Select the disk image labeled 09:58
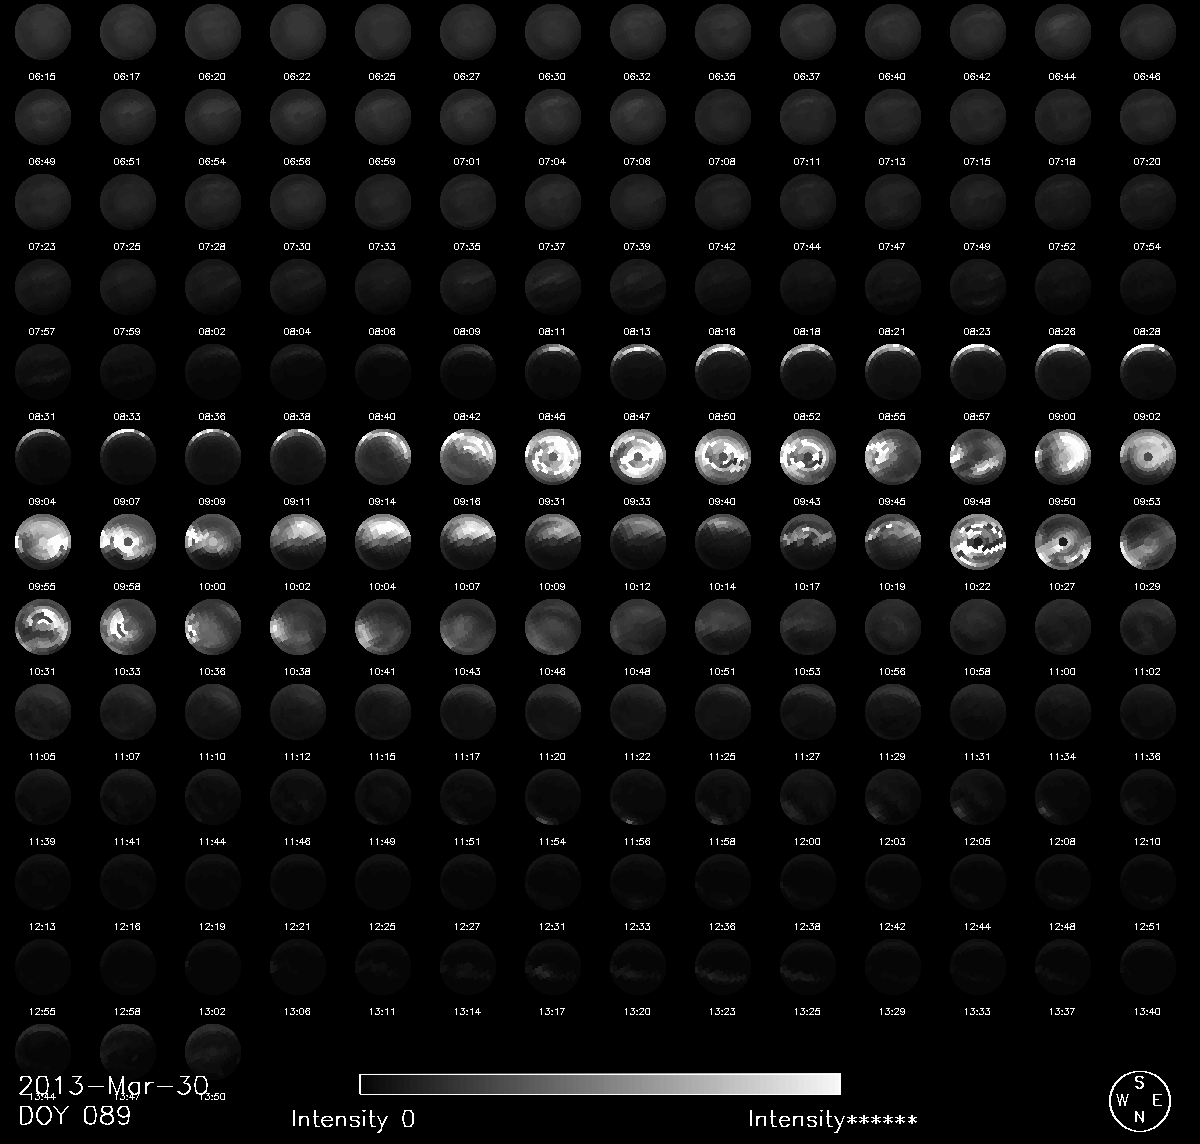The width and height of the screenshot is (1200, 1144). point(128,540)
